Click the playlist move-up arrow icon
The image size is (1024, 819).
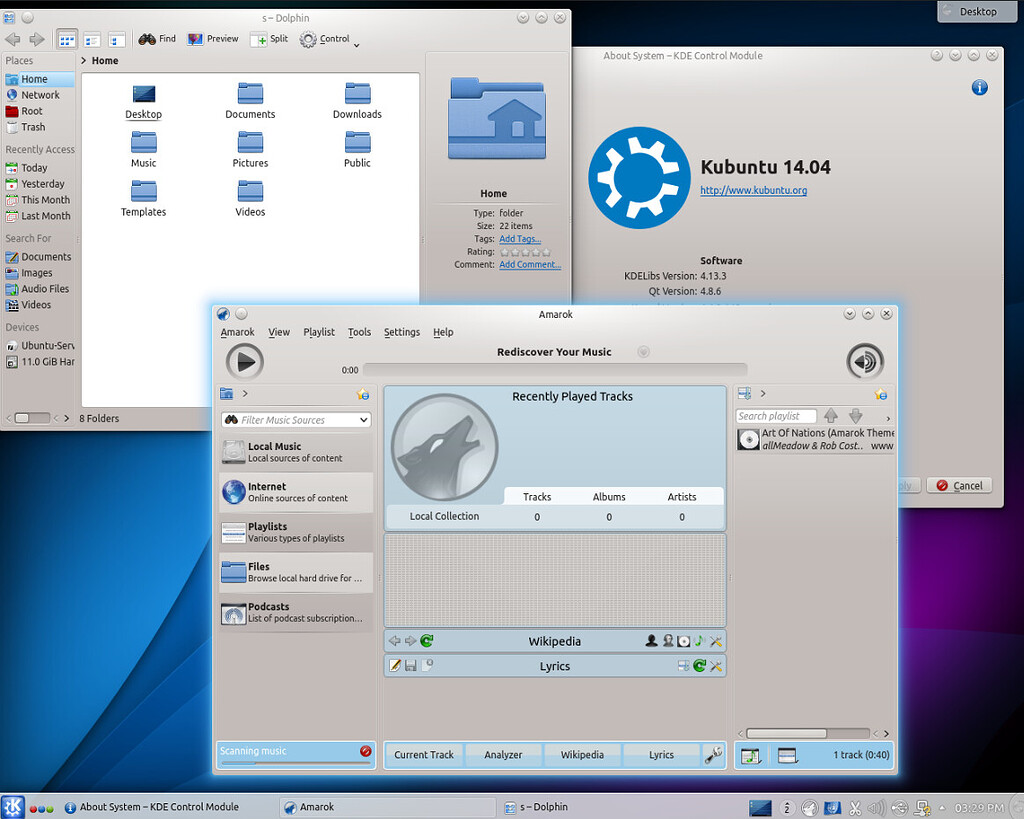click(831, 415)
